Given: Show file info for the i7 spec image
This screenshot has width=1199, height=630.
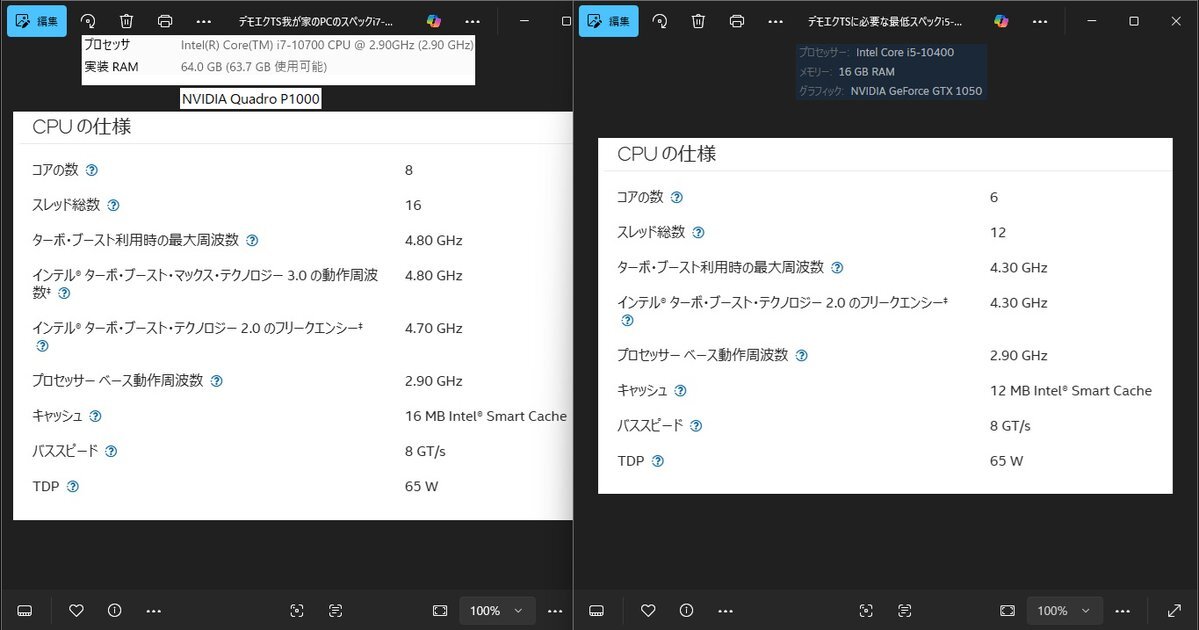Looking at the screenshot, I should coord(115,610).
